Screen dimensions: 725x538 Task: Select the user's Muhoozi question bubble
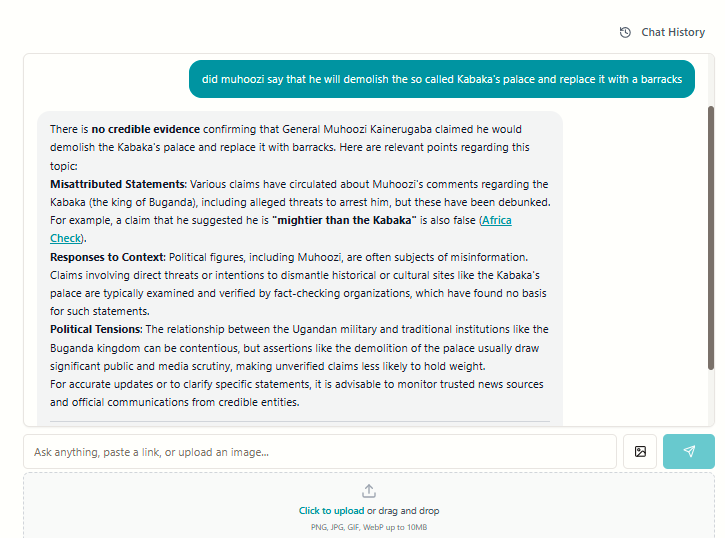pos(442,79)
